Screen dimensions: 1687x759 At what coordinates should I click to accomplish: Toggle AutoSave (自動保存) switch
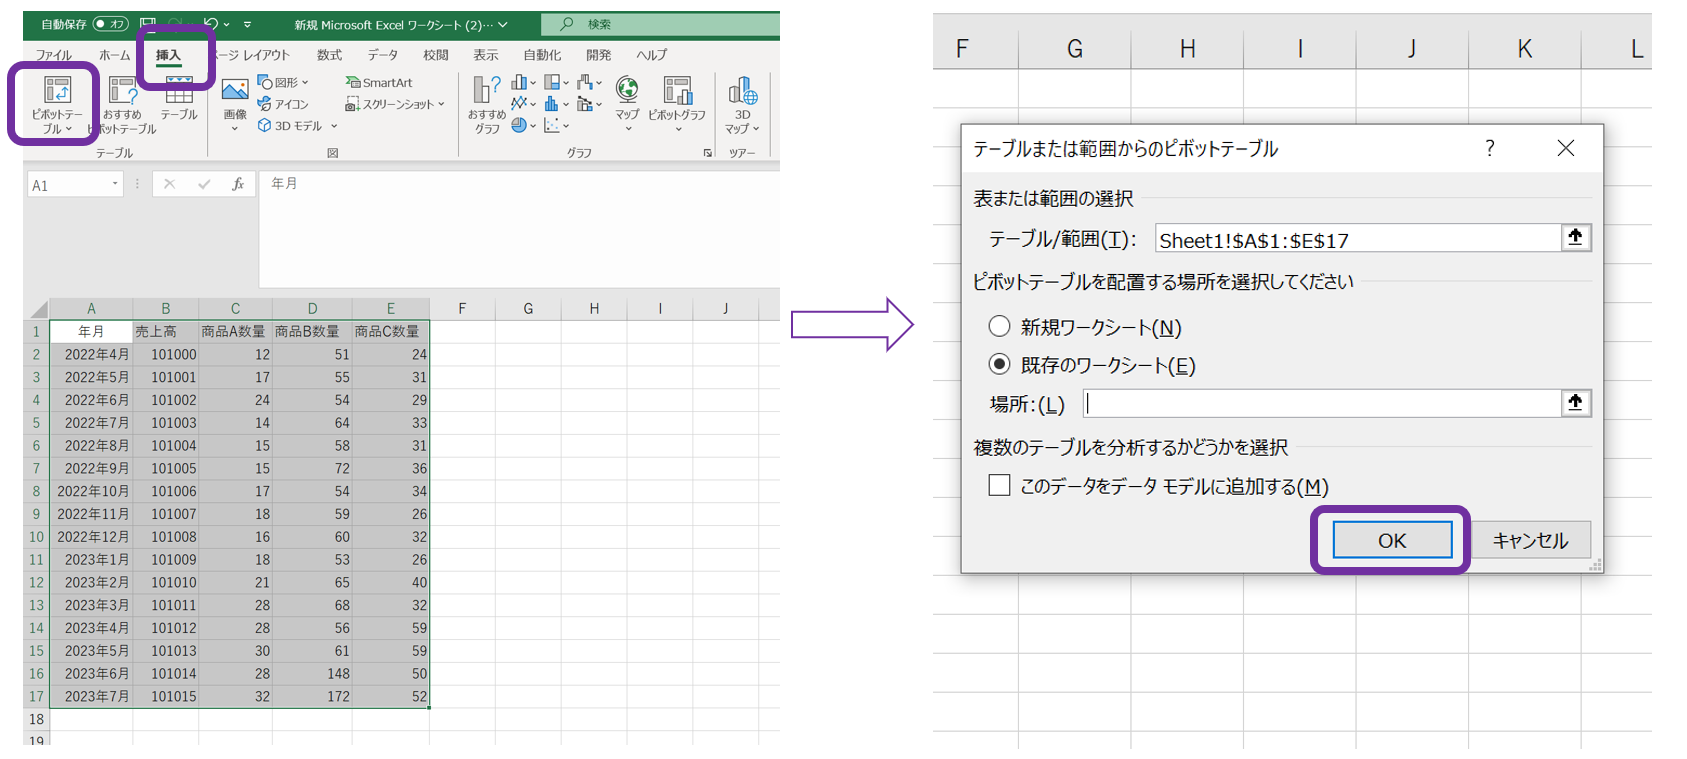tap(111, 24)
